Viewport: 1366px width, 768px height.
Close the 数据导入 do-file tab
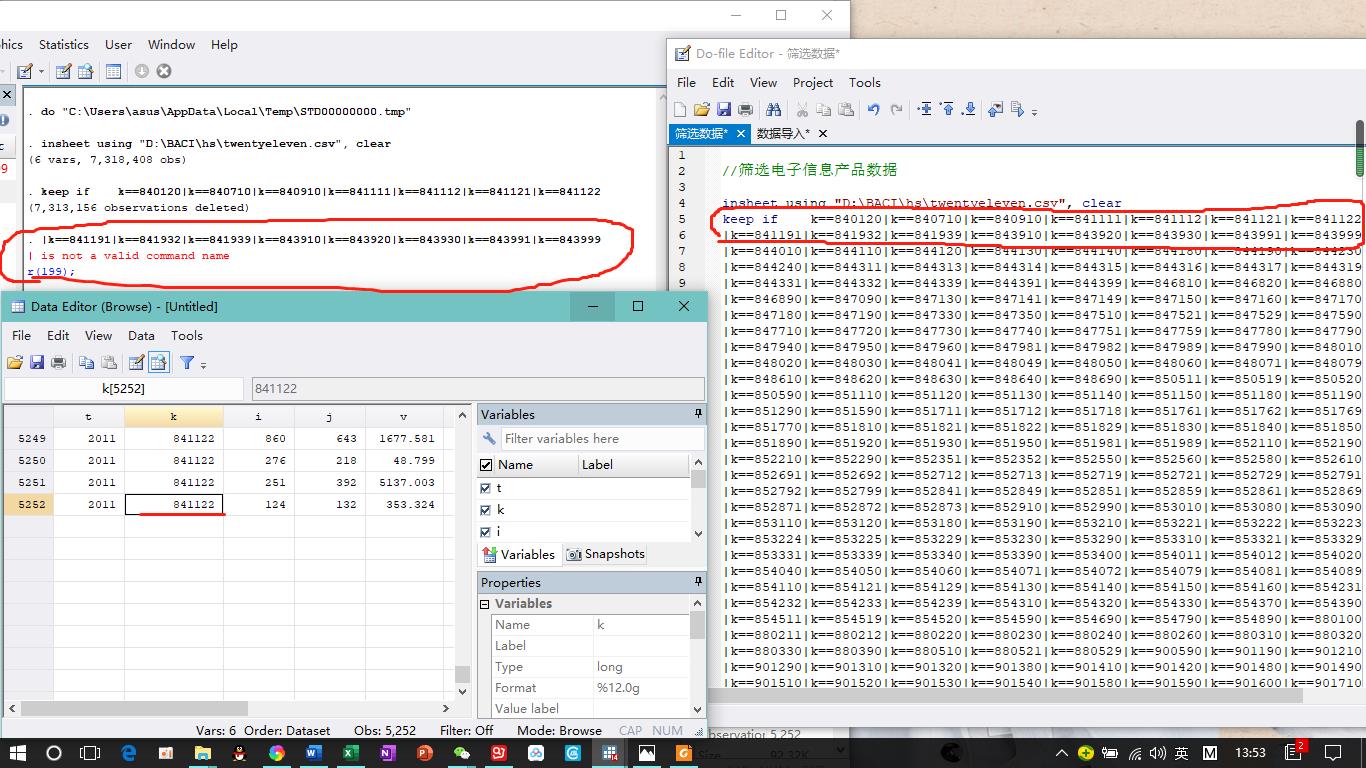click(823, 133)
